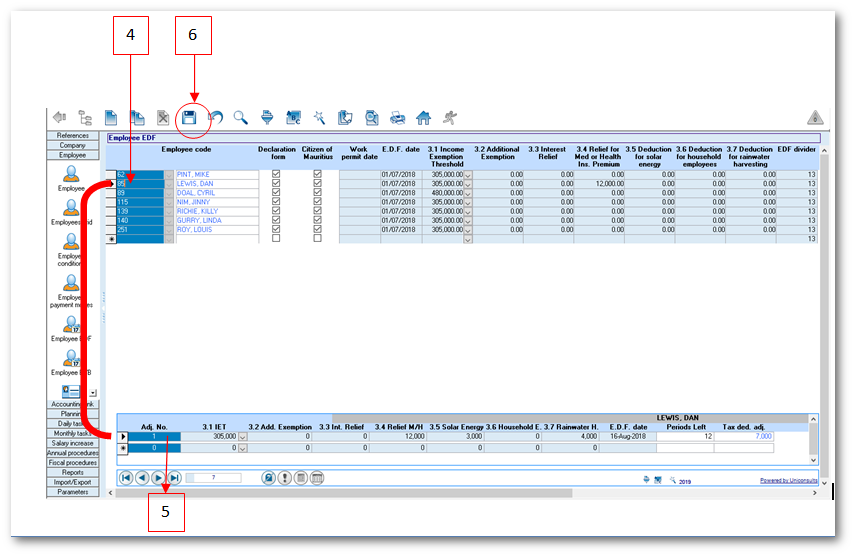Go to next record navigation arrow
This screenshot has width=854, height=556.
[x=158, y=478]
